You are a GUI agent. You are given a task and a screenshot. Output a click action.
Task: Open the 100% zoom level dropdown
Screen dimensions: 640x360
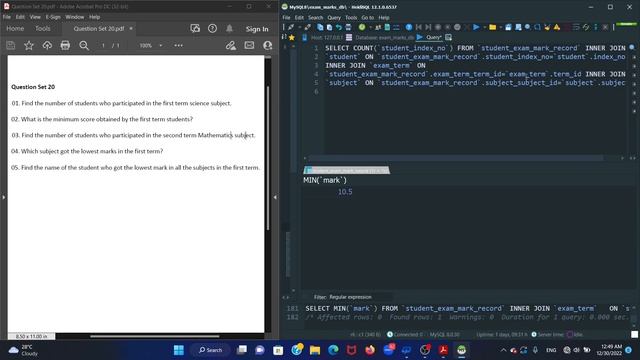coord(161,45)
